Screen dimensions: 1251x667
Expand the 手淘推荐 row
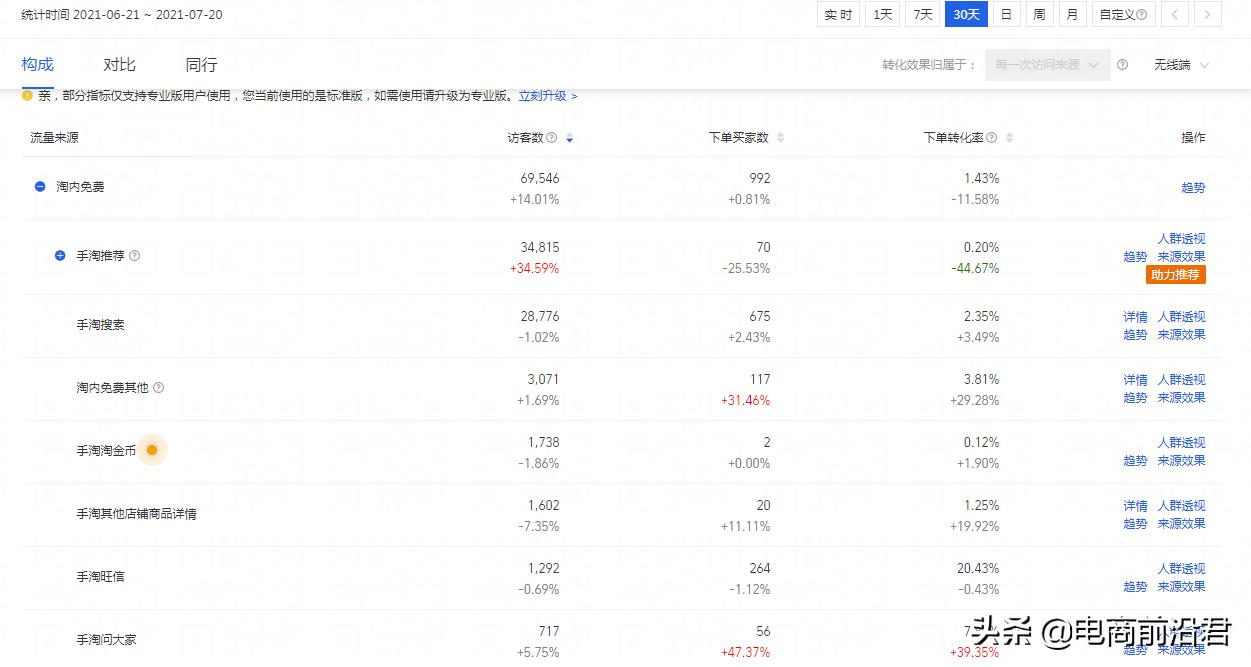point(59,255)
